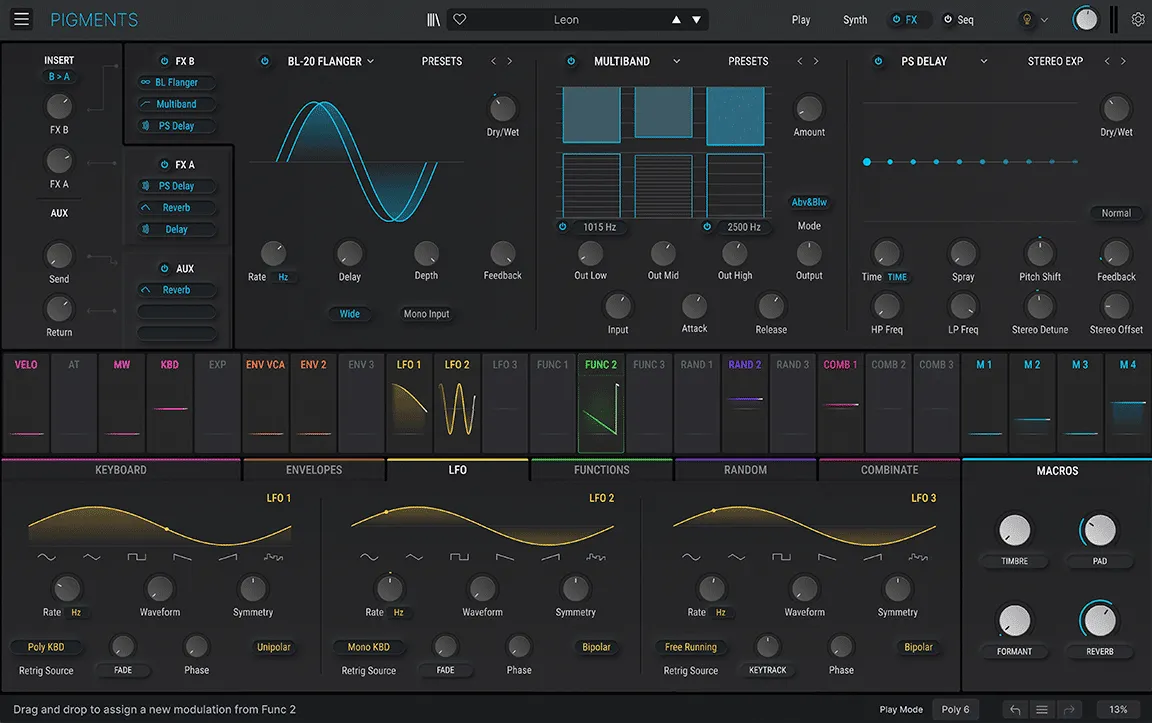Click the LFO 2 modulation source slot
This screenshot has height=723, width=1152.
coord(457,403)
